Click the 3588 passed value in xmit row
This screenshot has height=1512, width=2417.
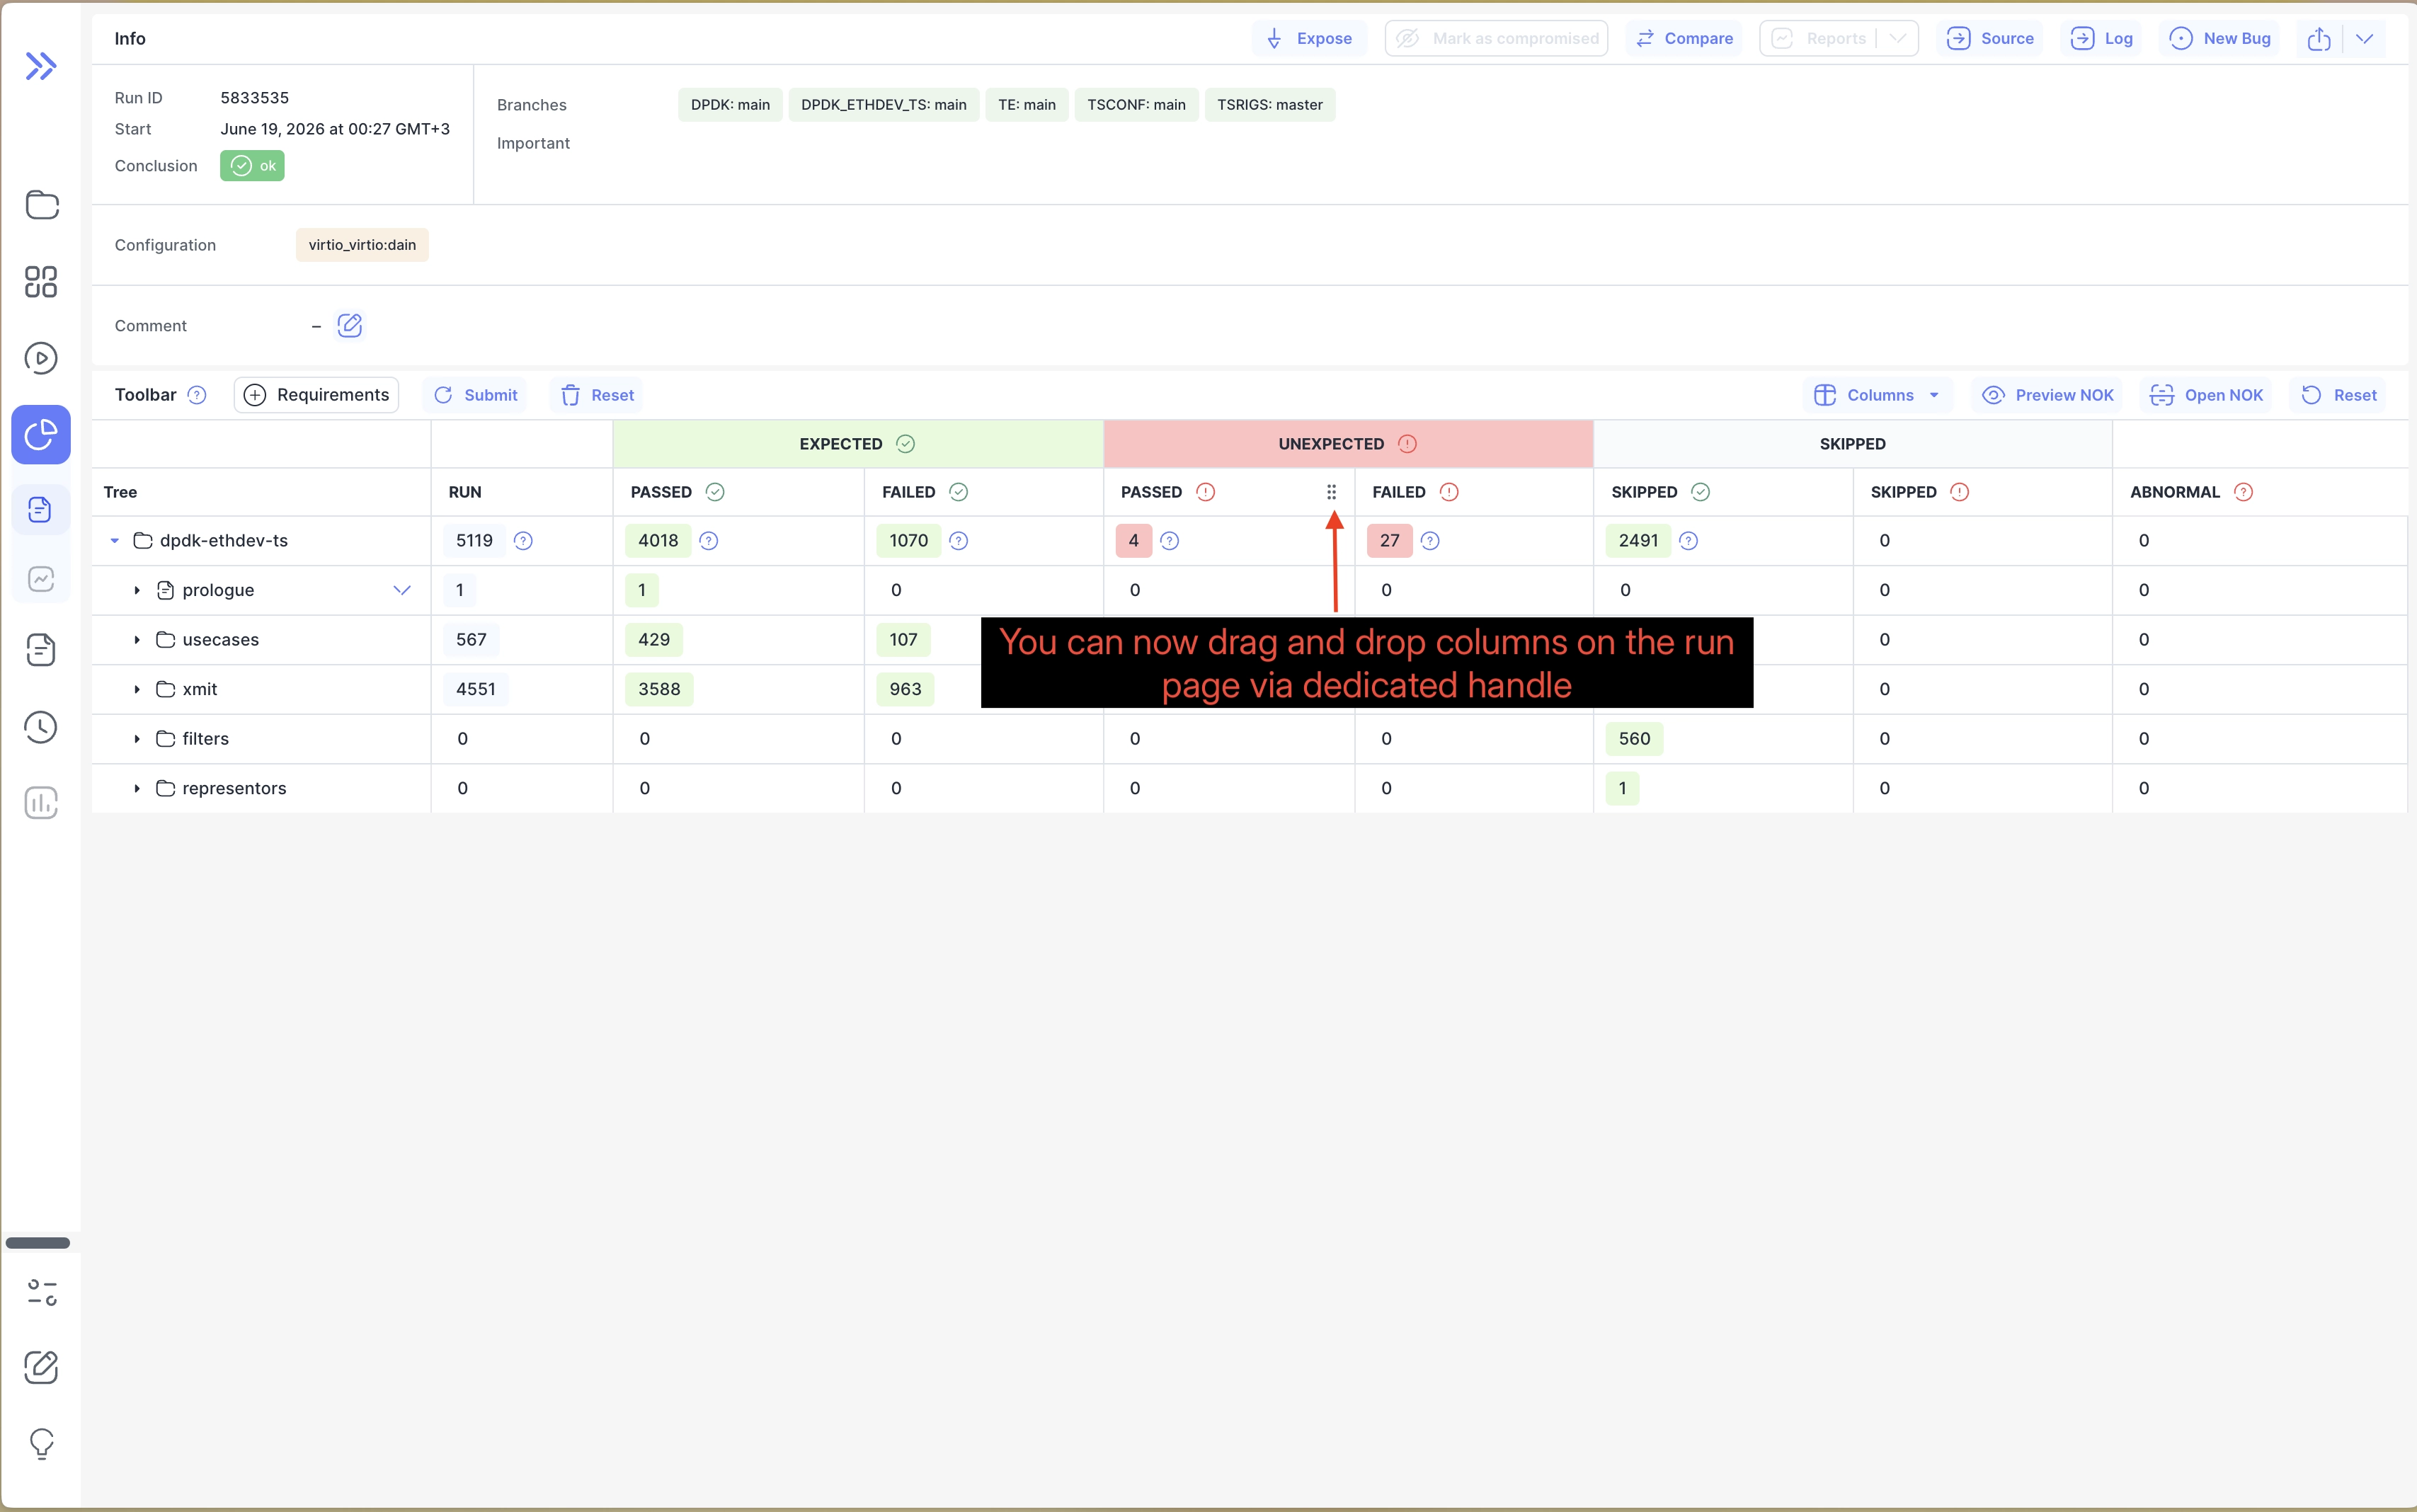pos(659,689)
